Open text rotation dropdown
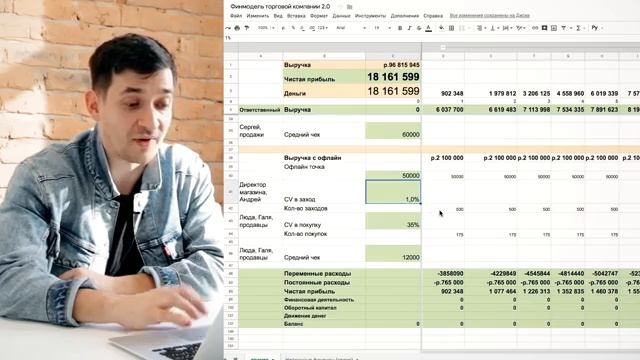The image size is (640, 360). click(x=521, y=28)
